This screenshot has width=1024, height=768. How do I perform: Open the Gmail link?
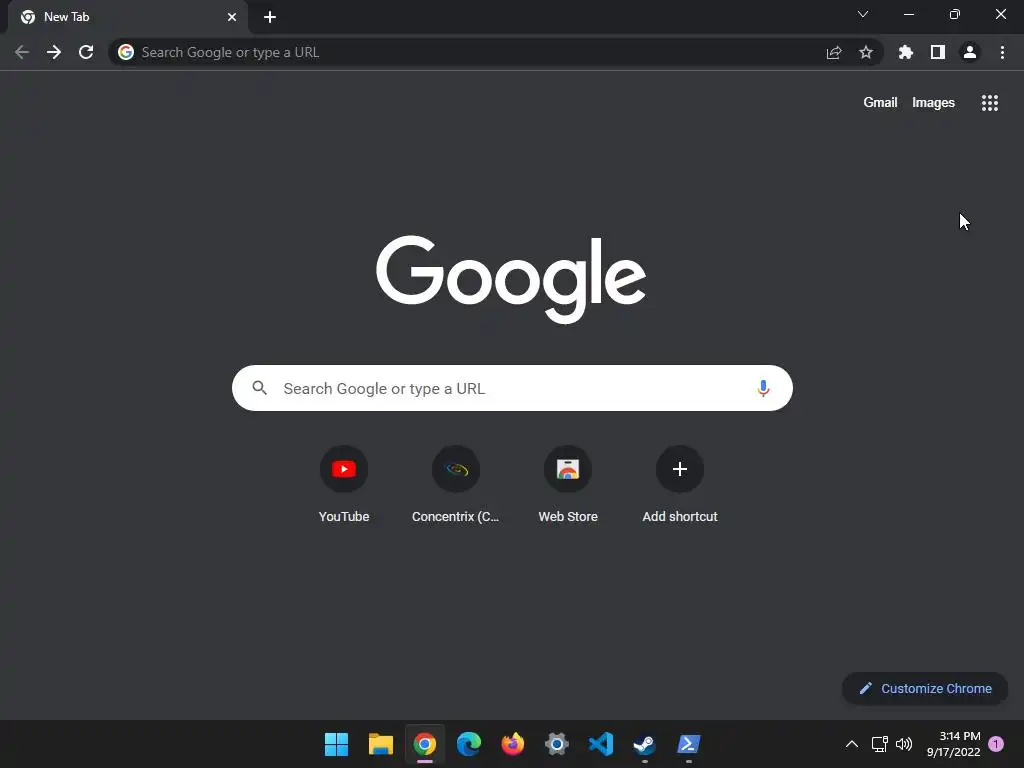pyautogui.click(x=880, y=103)
